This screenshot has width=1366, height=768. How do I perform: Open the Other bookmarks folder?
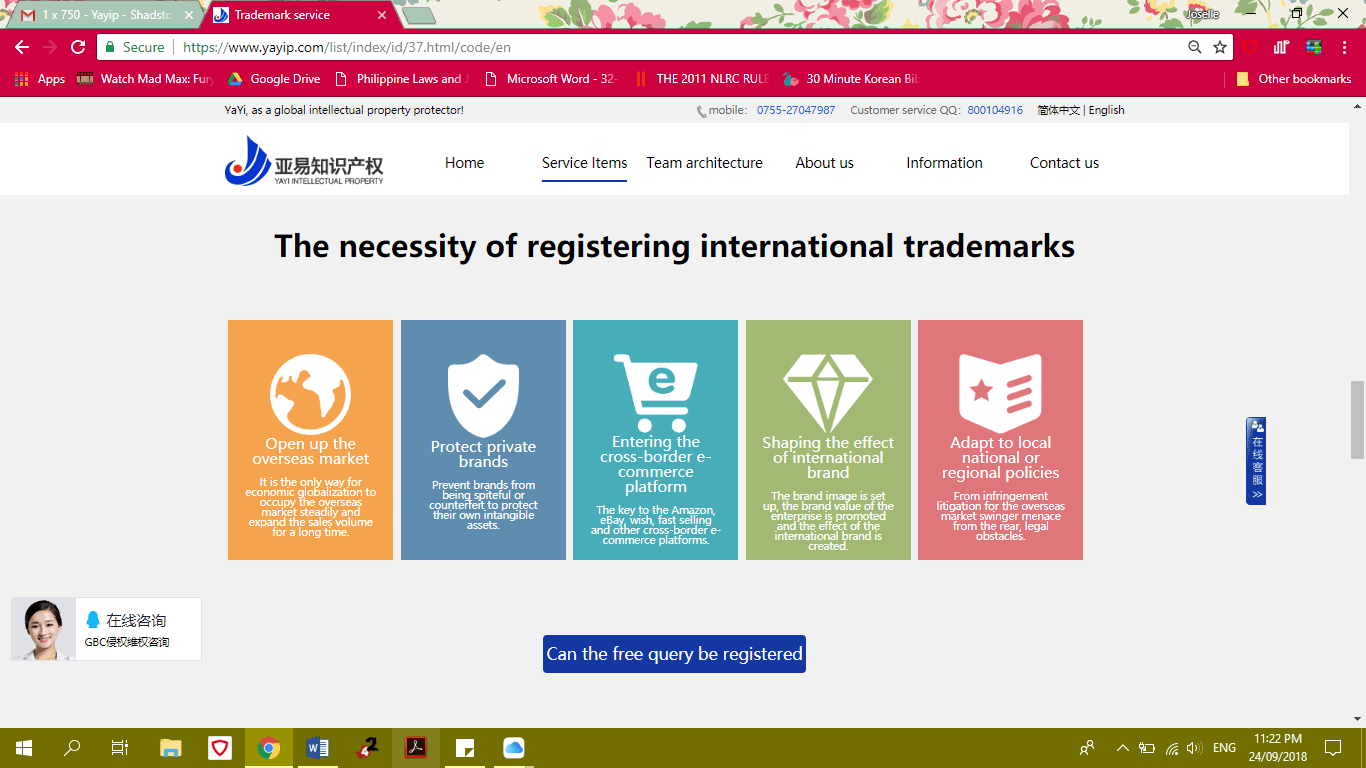[x=1294, y=79]
